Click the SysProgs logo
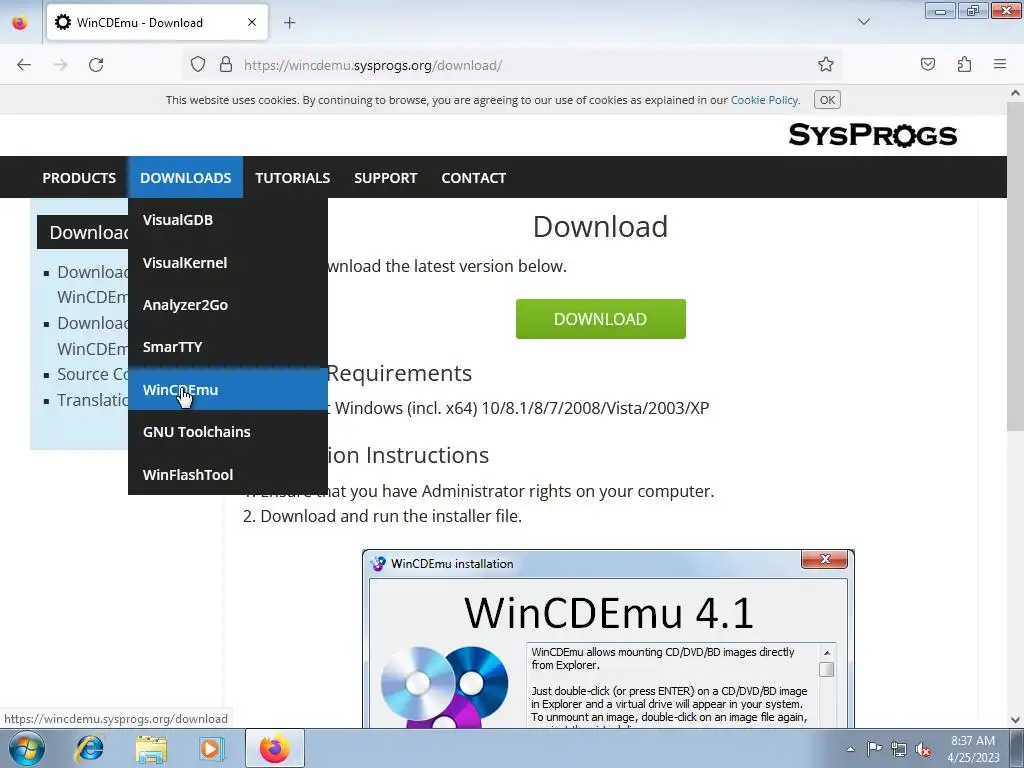The height and width of the screenshot is (768, 1024). coord(872,135)
